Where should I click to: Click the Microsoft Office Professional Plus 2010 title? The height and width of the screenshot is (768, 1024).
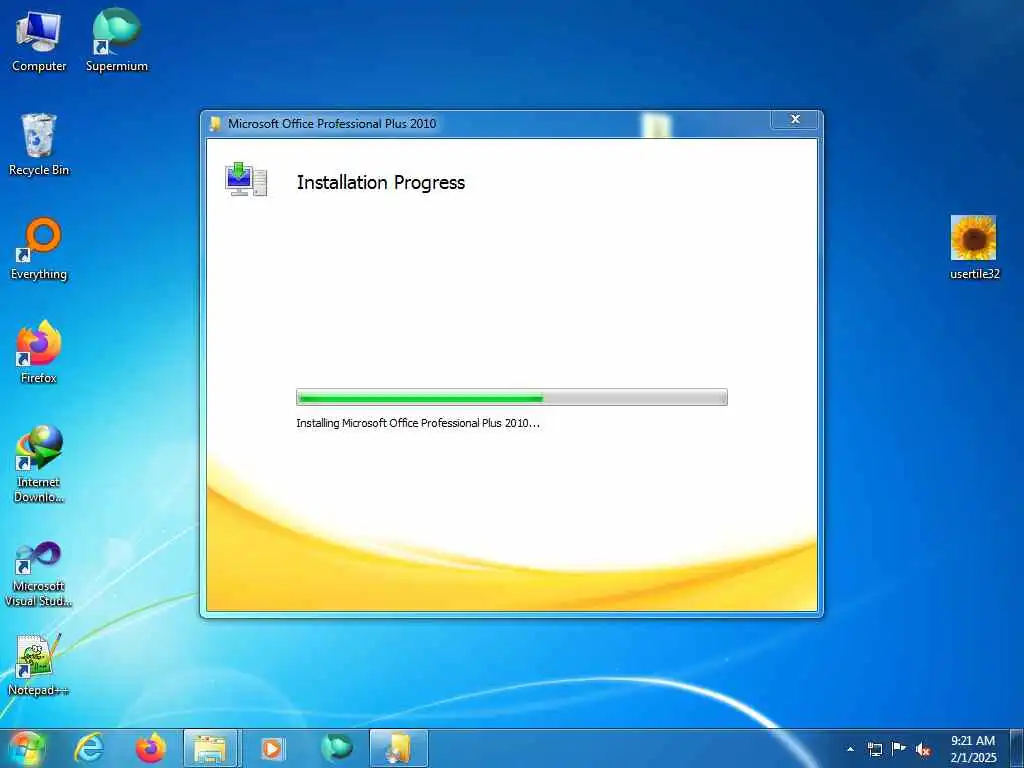pos(332,123)
